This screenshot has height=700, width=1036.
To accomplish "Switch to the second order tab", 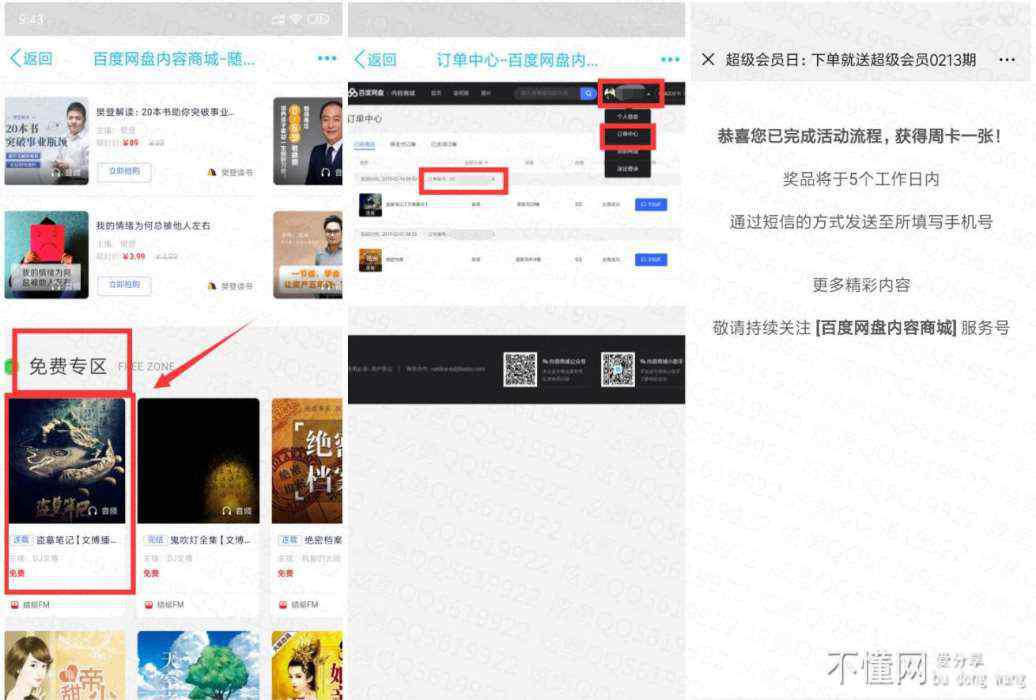I will [402, 144].
